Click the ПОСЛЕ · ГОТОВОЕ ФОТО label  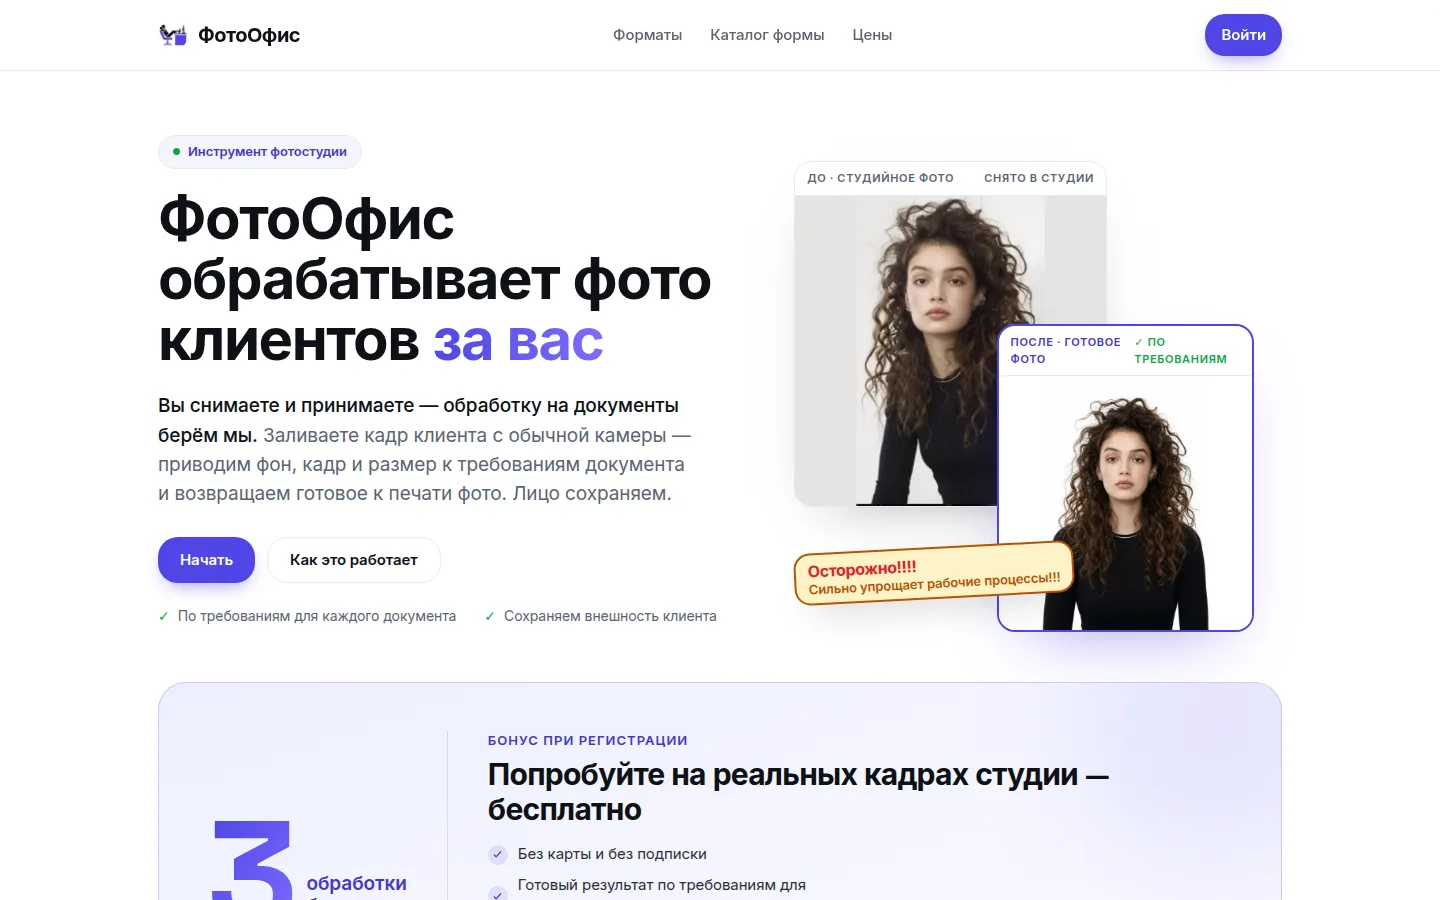tap(1065, 350)
